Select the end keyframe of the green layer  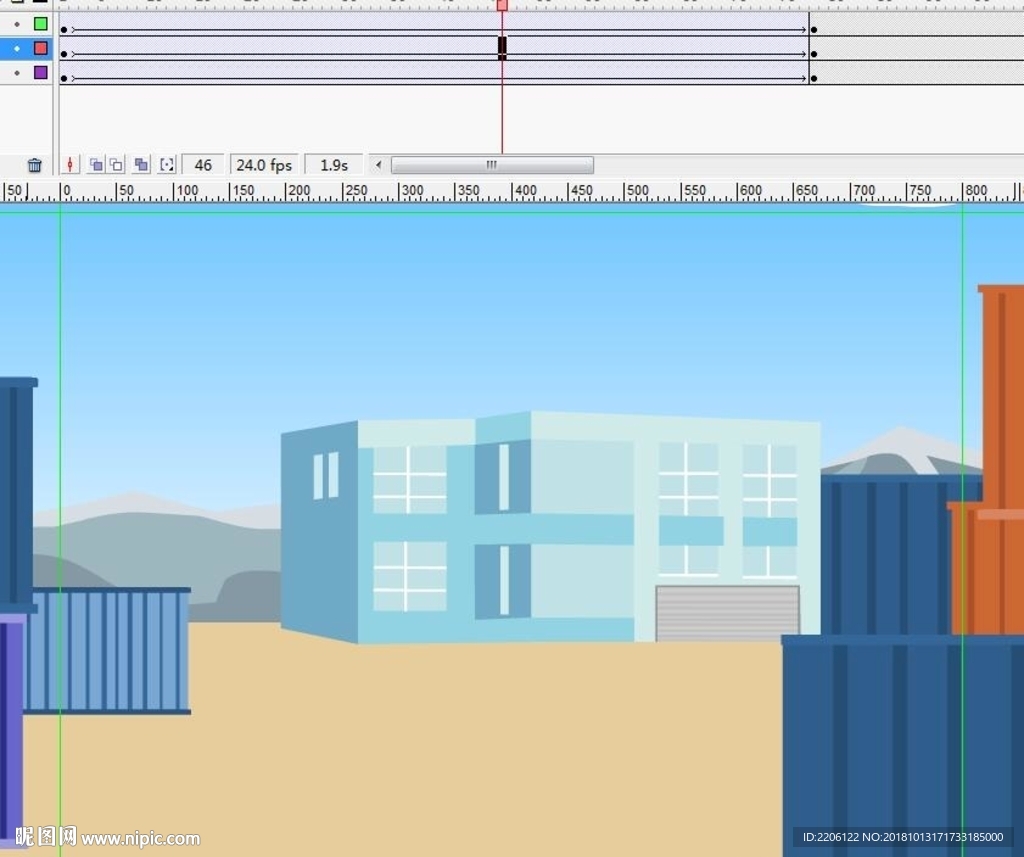[814, 30]
